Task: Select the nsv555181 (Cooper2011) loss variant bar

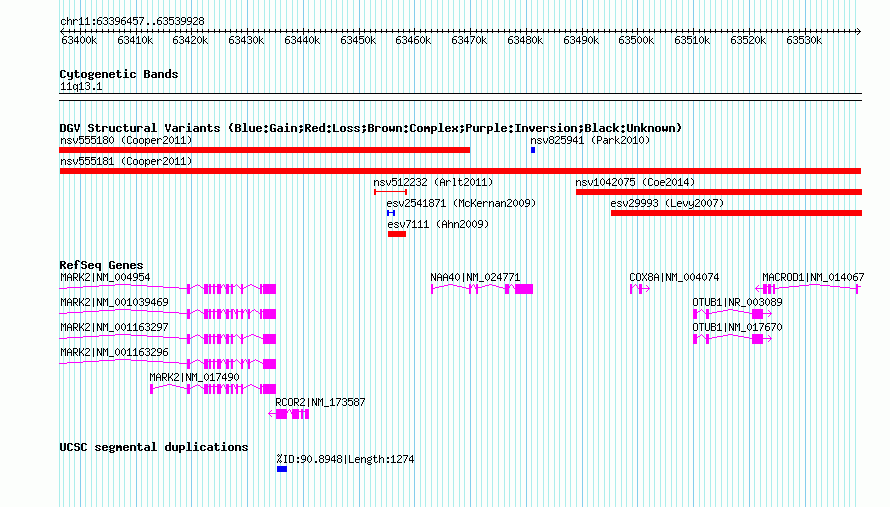Action: click(x=460, y=171)
